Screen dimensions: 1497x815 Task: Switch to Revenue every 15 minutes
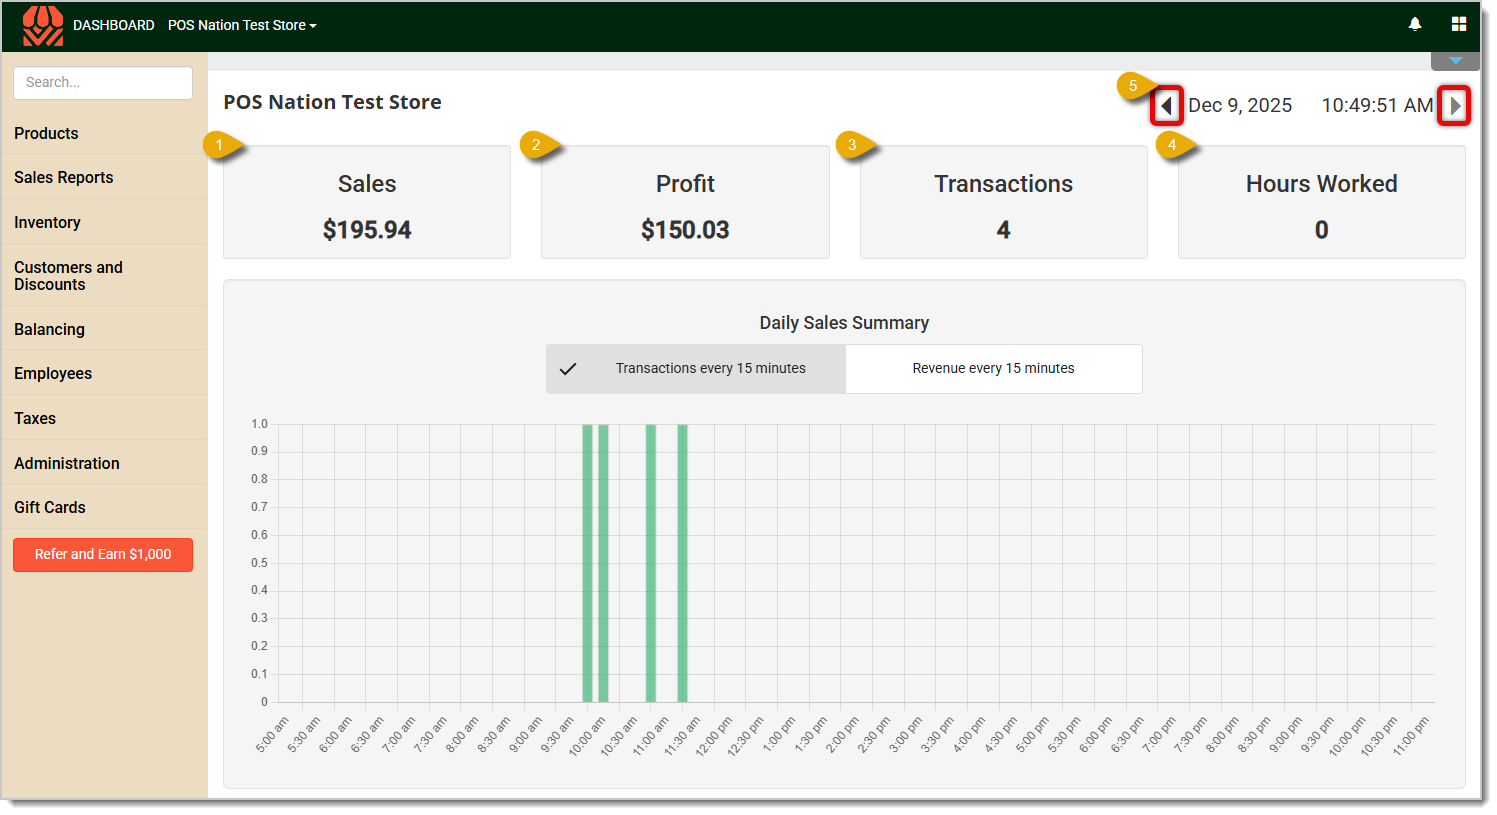point(993,369)
